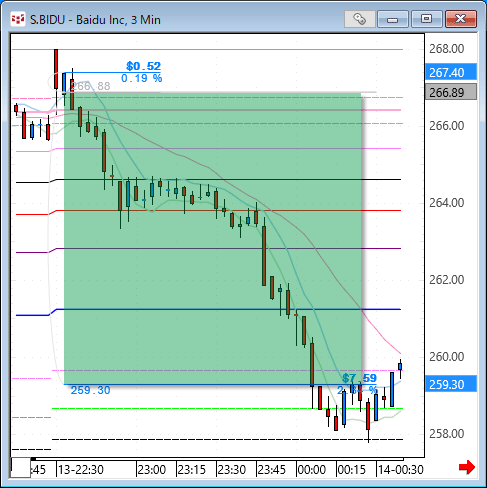Click the white box at time axis start

tap(21, 467)
